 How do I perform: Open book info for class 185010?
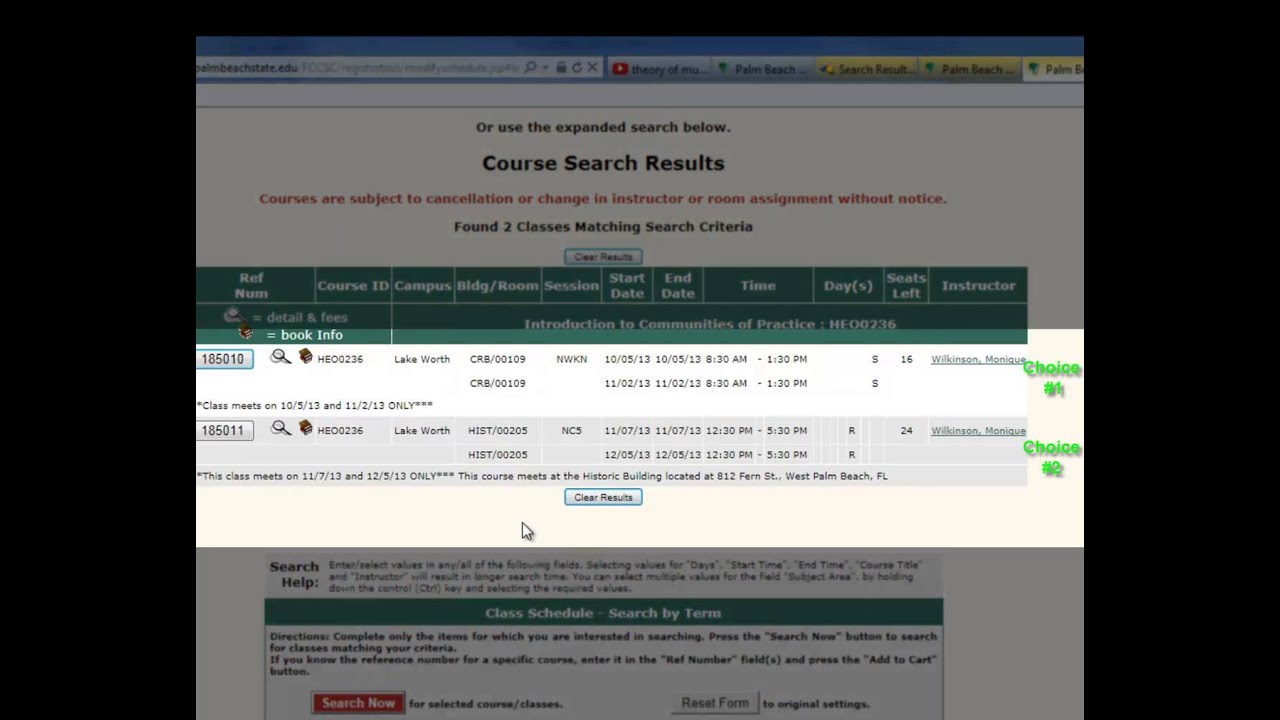coord(306,357)
